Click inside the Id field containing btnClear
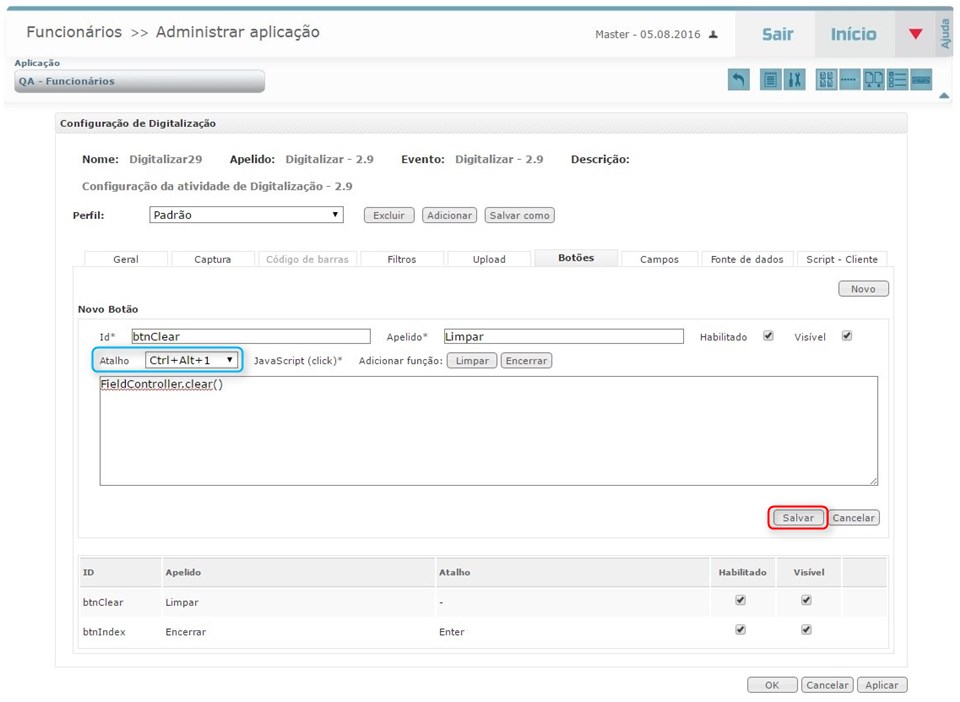The image size is (960, 702). point(250,336)
